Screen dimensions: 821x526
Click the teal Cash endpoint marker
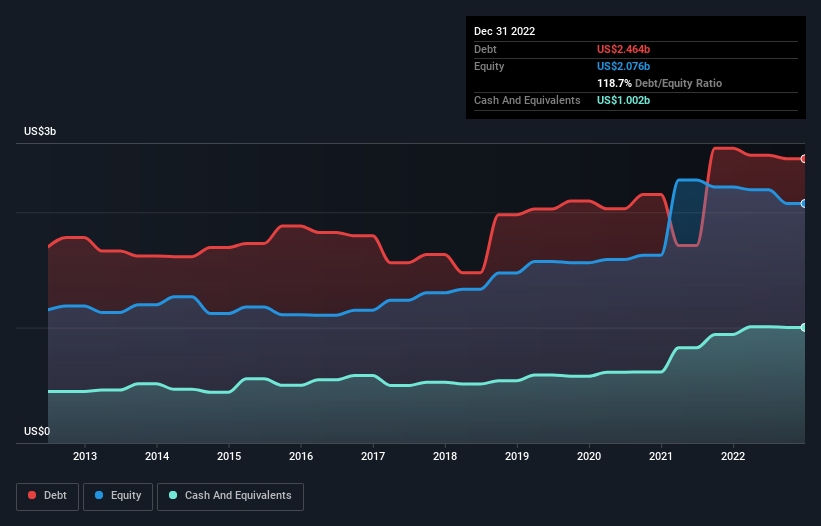point(804,328)
